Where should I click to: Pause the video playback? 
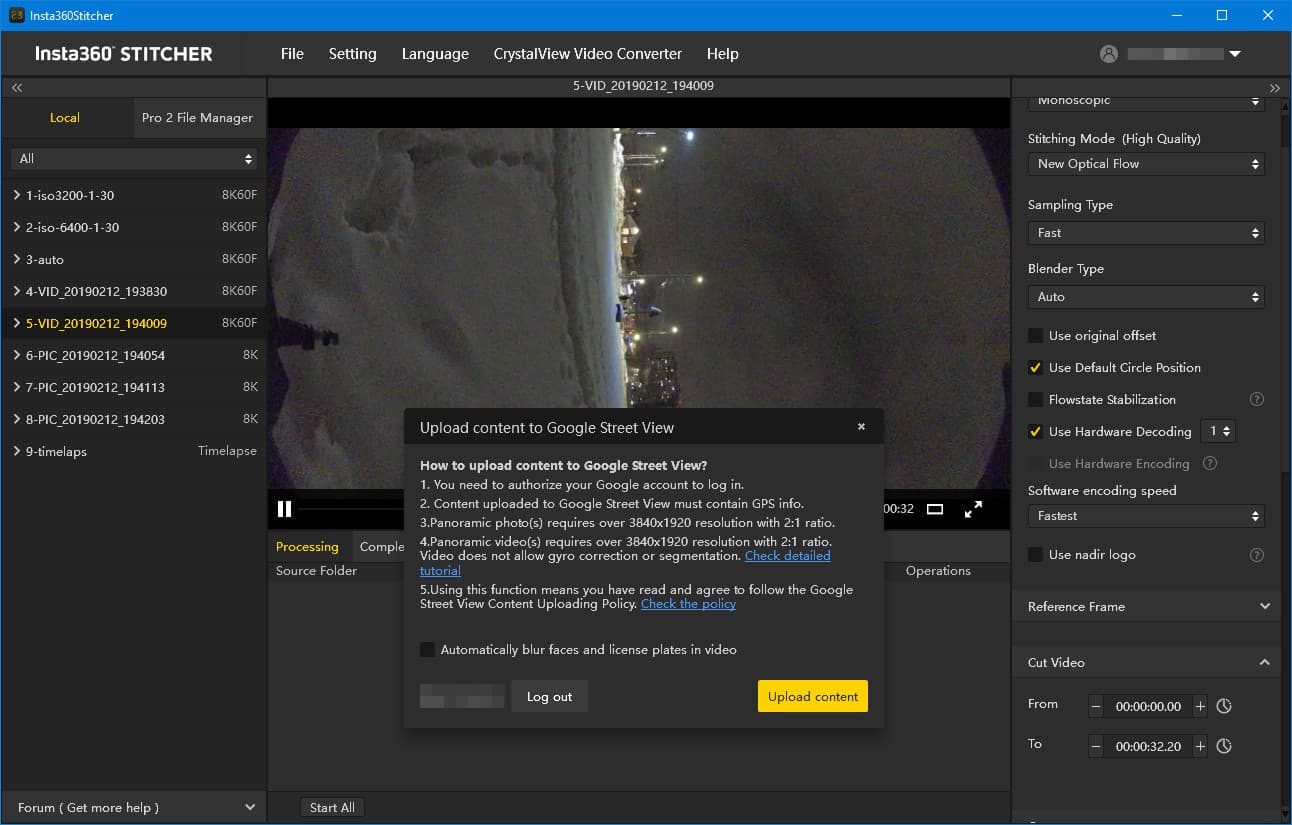284,509
